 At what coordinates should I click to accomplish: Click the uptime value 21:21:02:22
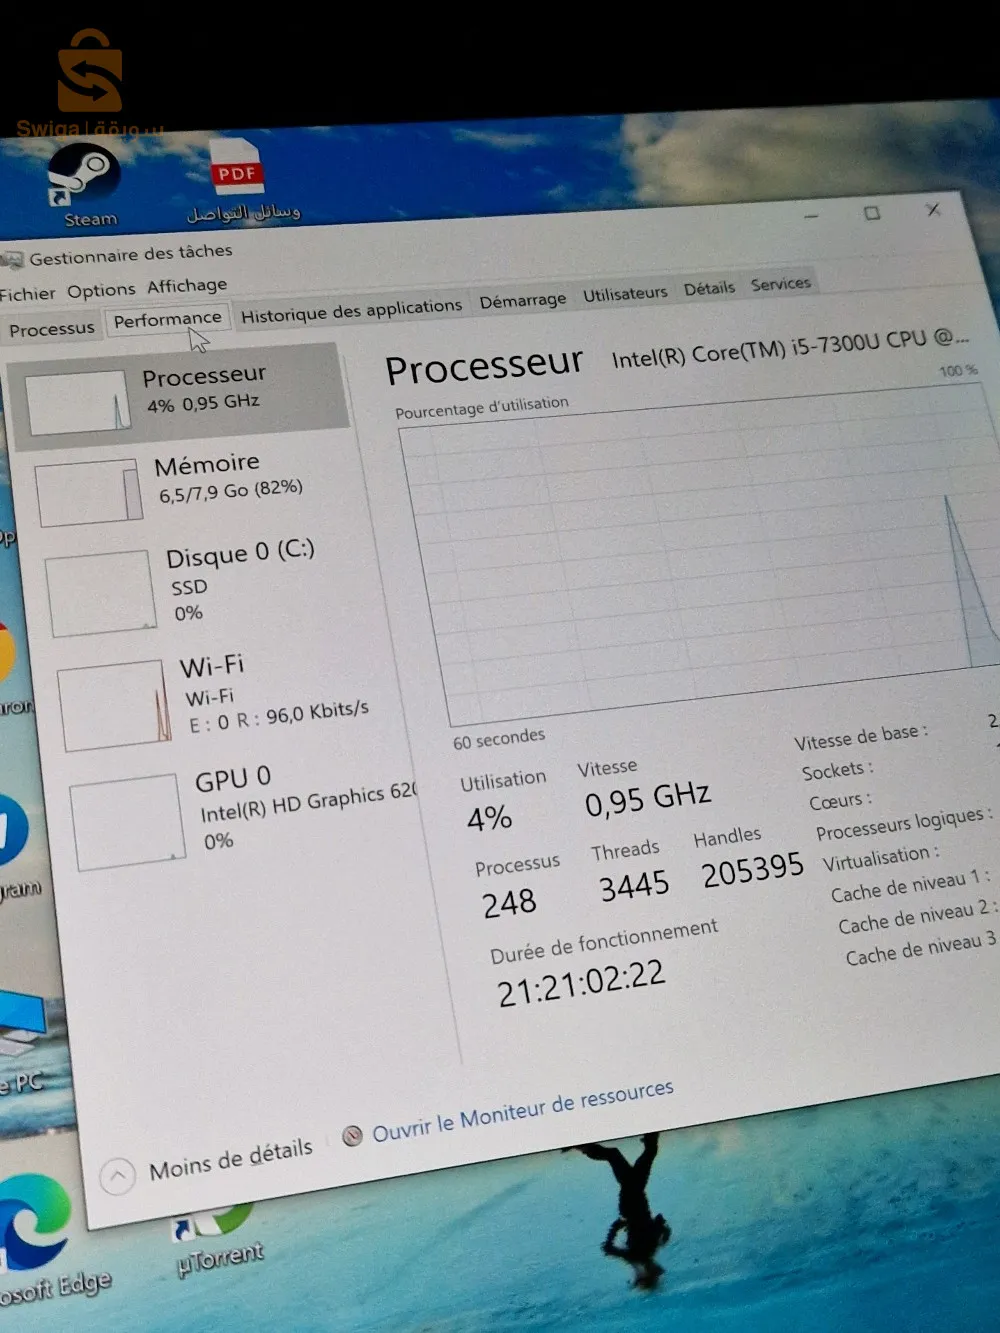point(581,984)
